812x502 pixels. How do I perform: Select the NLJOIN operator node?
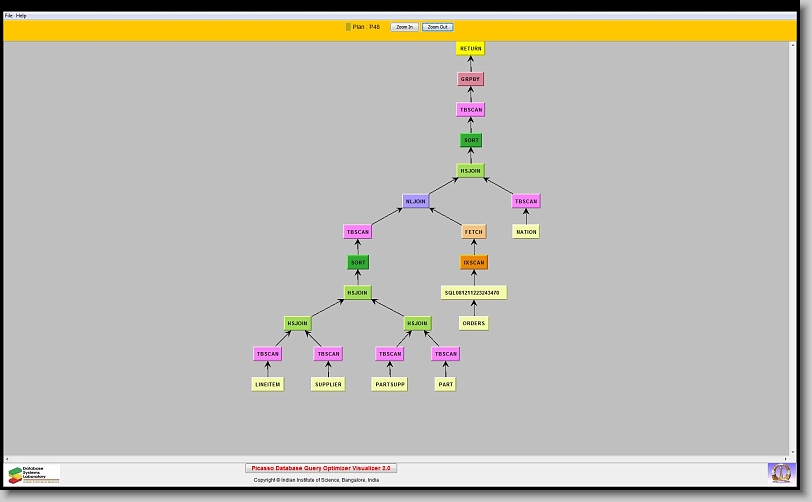click(416, 201)
